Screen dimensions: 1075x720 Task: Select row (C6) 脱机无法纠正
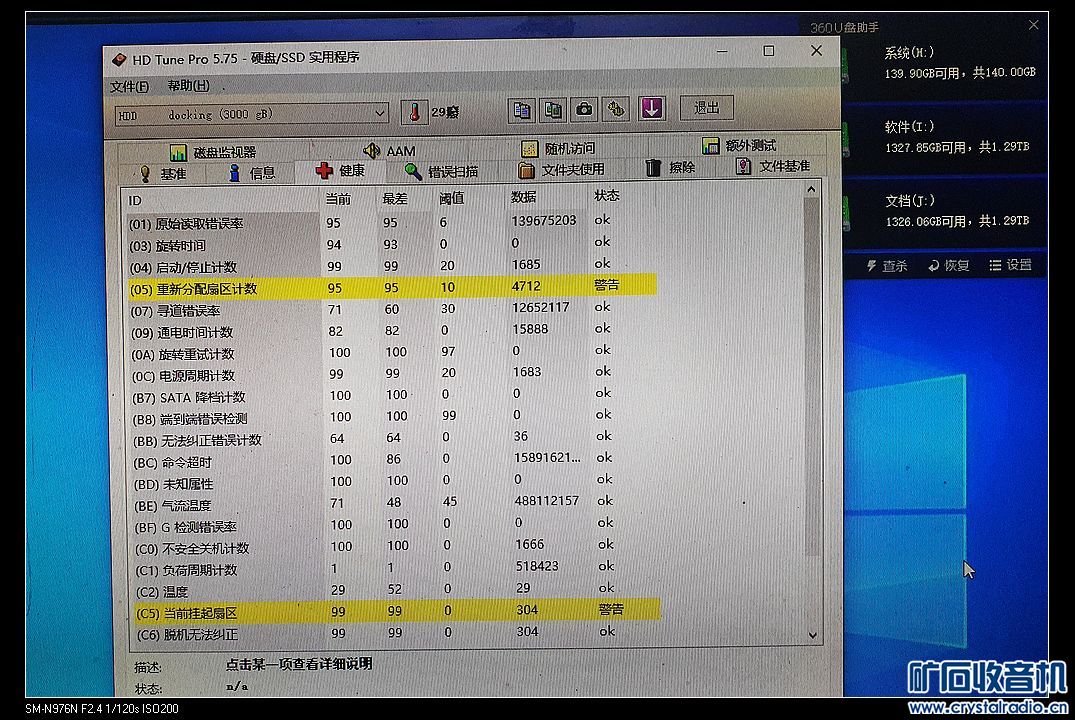[396, 634]
